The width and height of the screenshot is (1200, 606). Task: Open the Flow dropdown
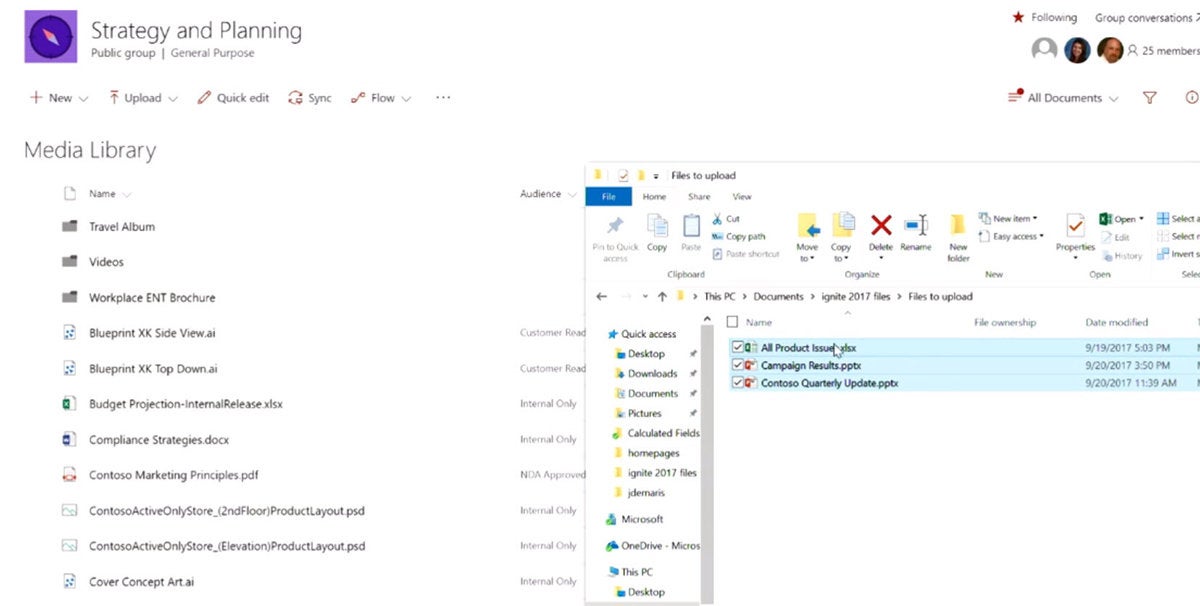click(380, 98)
